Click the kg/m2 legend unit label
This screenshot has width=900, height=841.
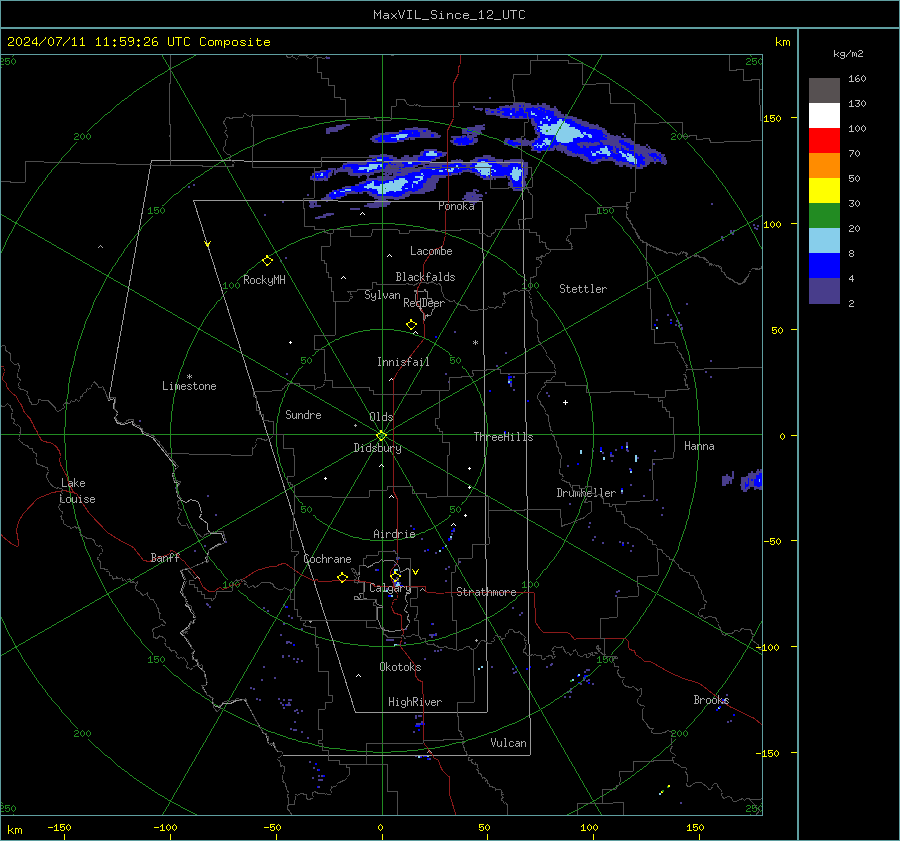(848, 53)
